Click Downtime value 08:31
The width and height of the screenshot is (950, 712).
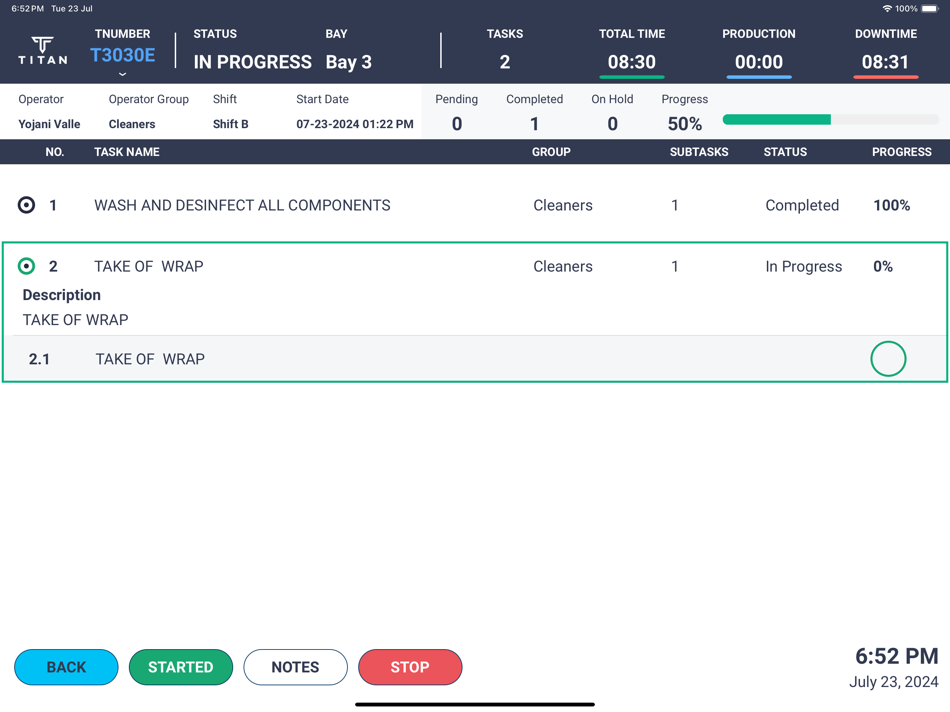(x=886, y=62)
